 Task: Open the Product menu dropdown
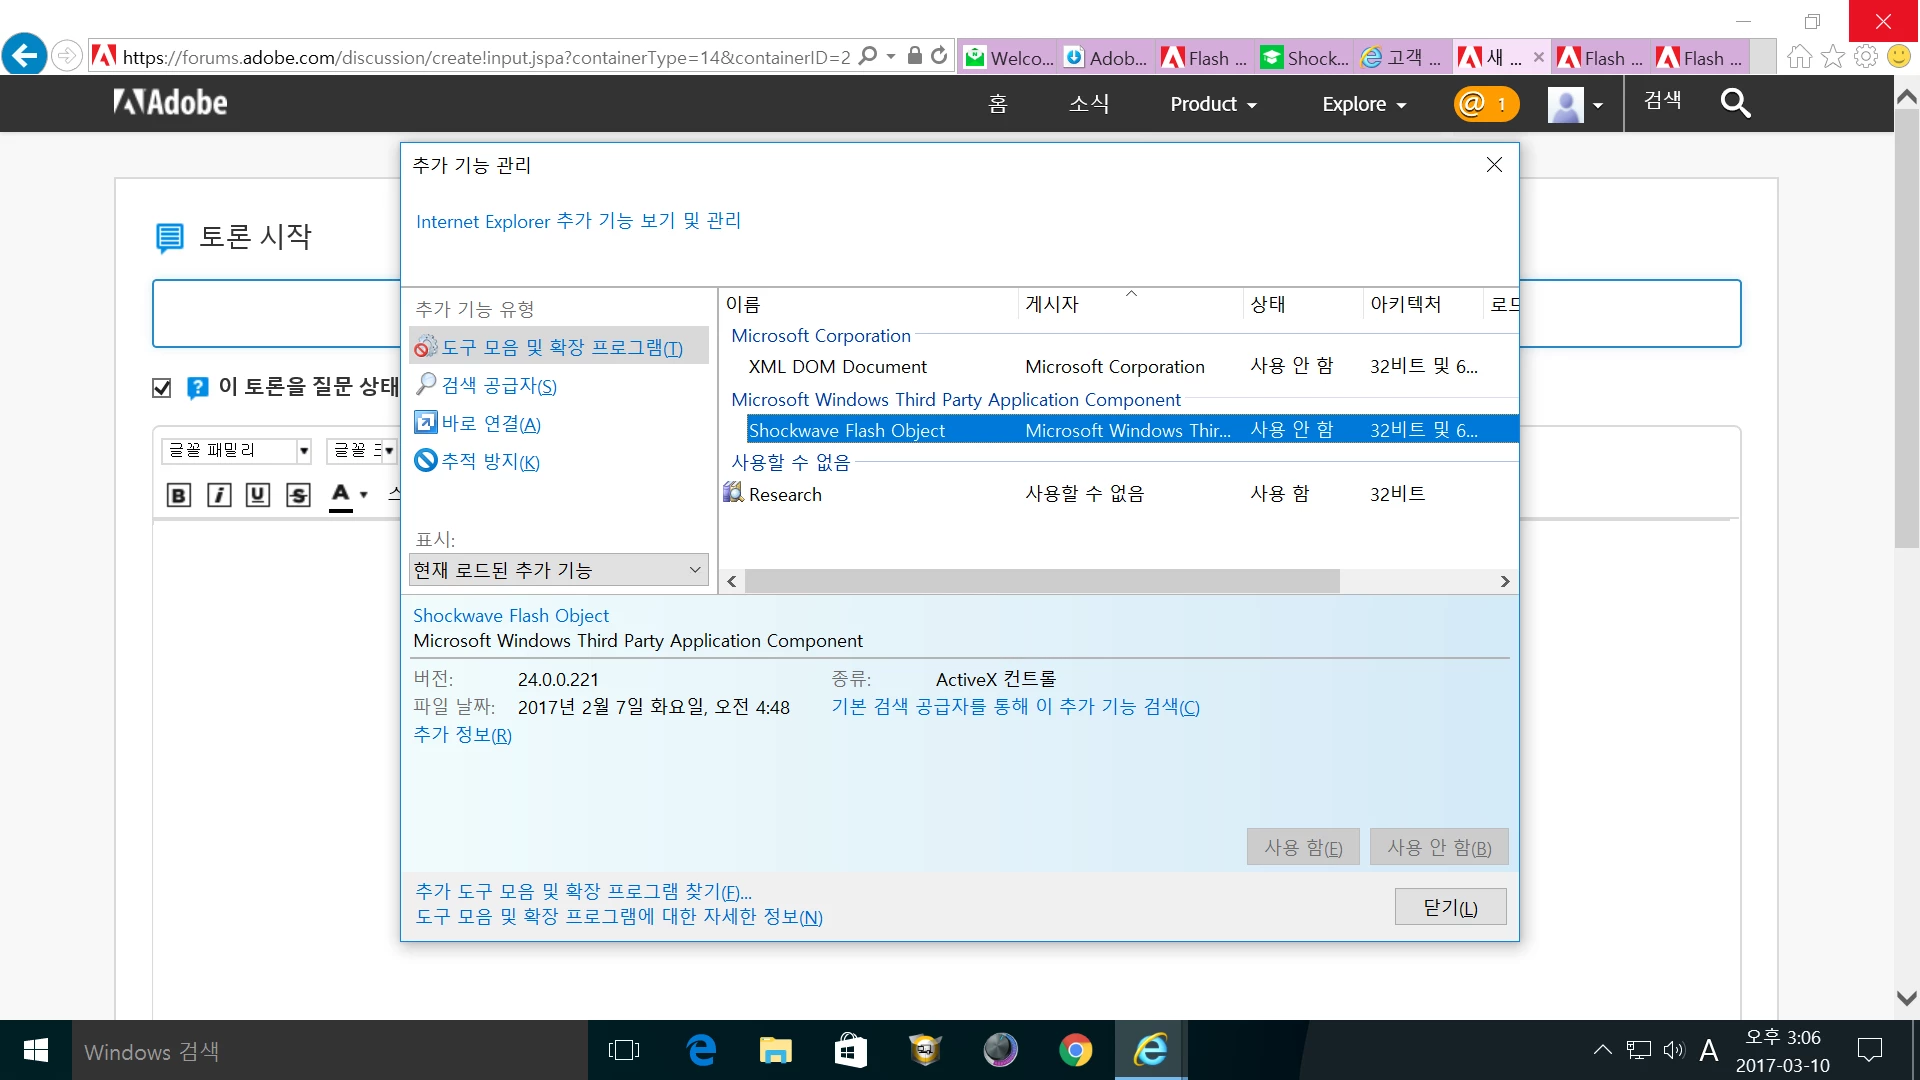(1213, 104)
